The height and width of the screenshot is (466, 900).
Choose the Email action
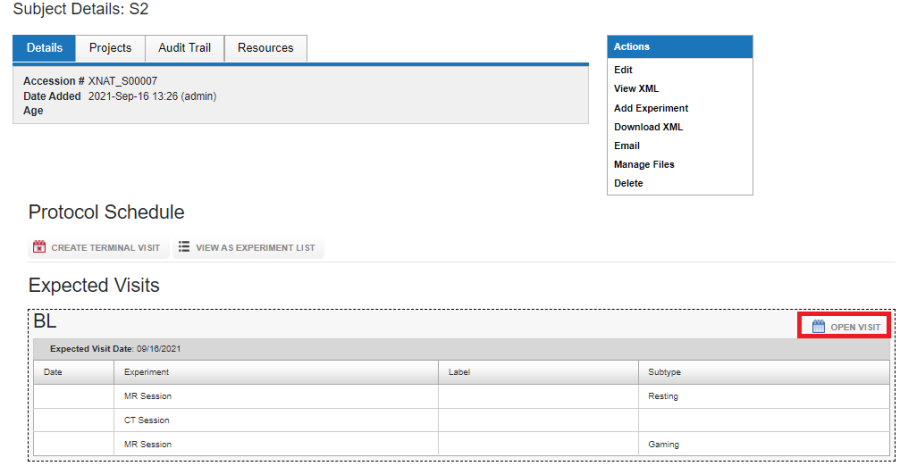tap(627, 146)
